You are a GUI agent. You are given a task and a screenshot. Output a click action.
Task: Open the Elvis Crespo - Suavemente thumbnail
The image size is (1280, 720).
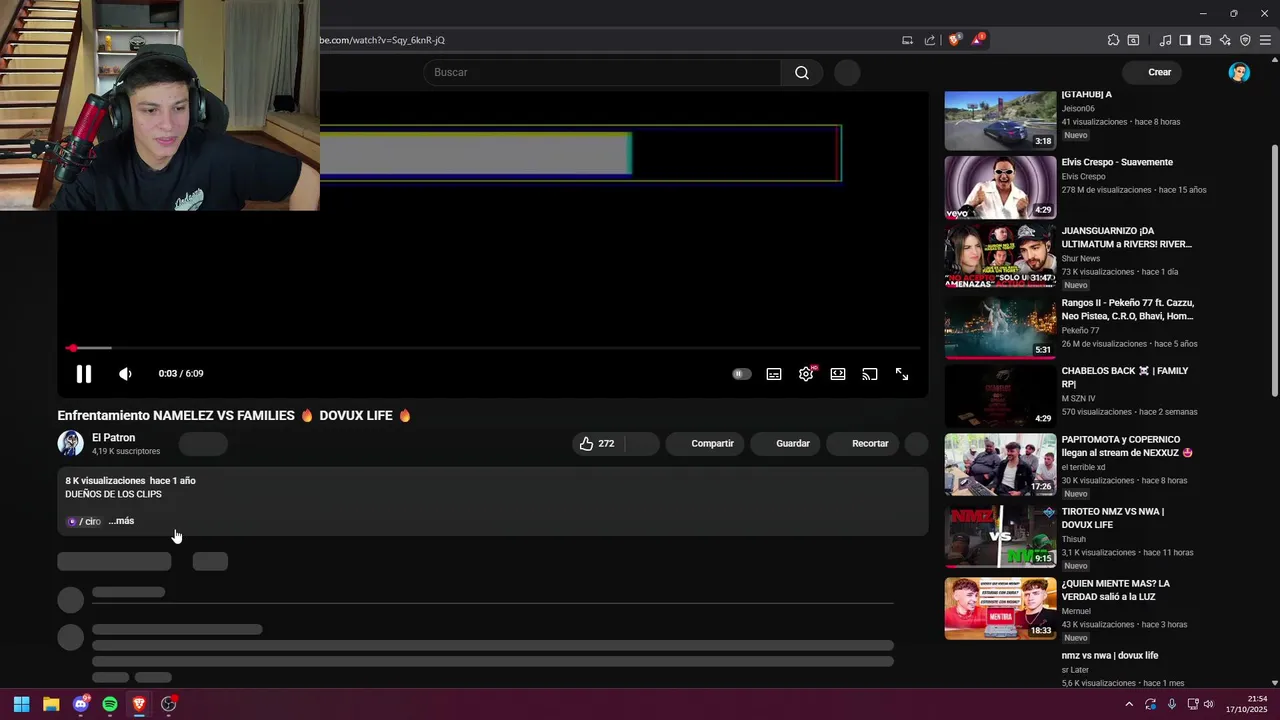pyautogui.click(x=1000, y=187)
